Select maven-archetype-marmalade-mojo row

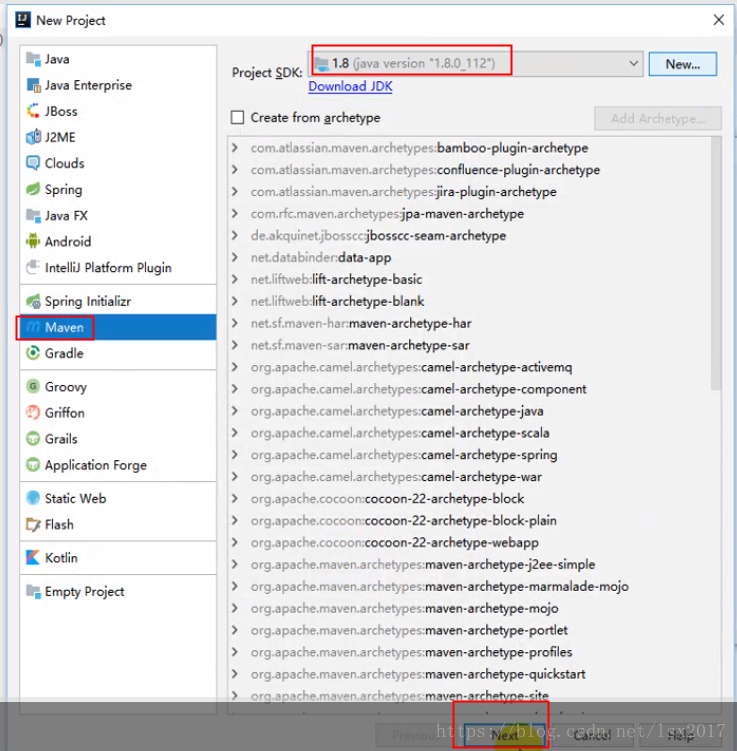tap(470, 586)
